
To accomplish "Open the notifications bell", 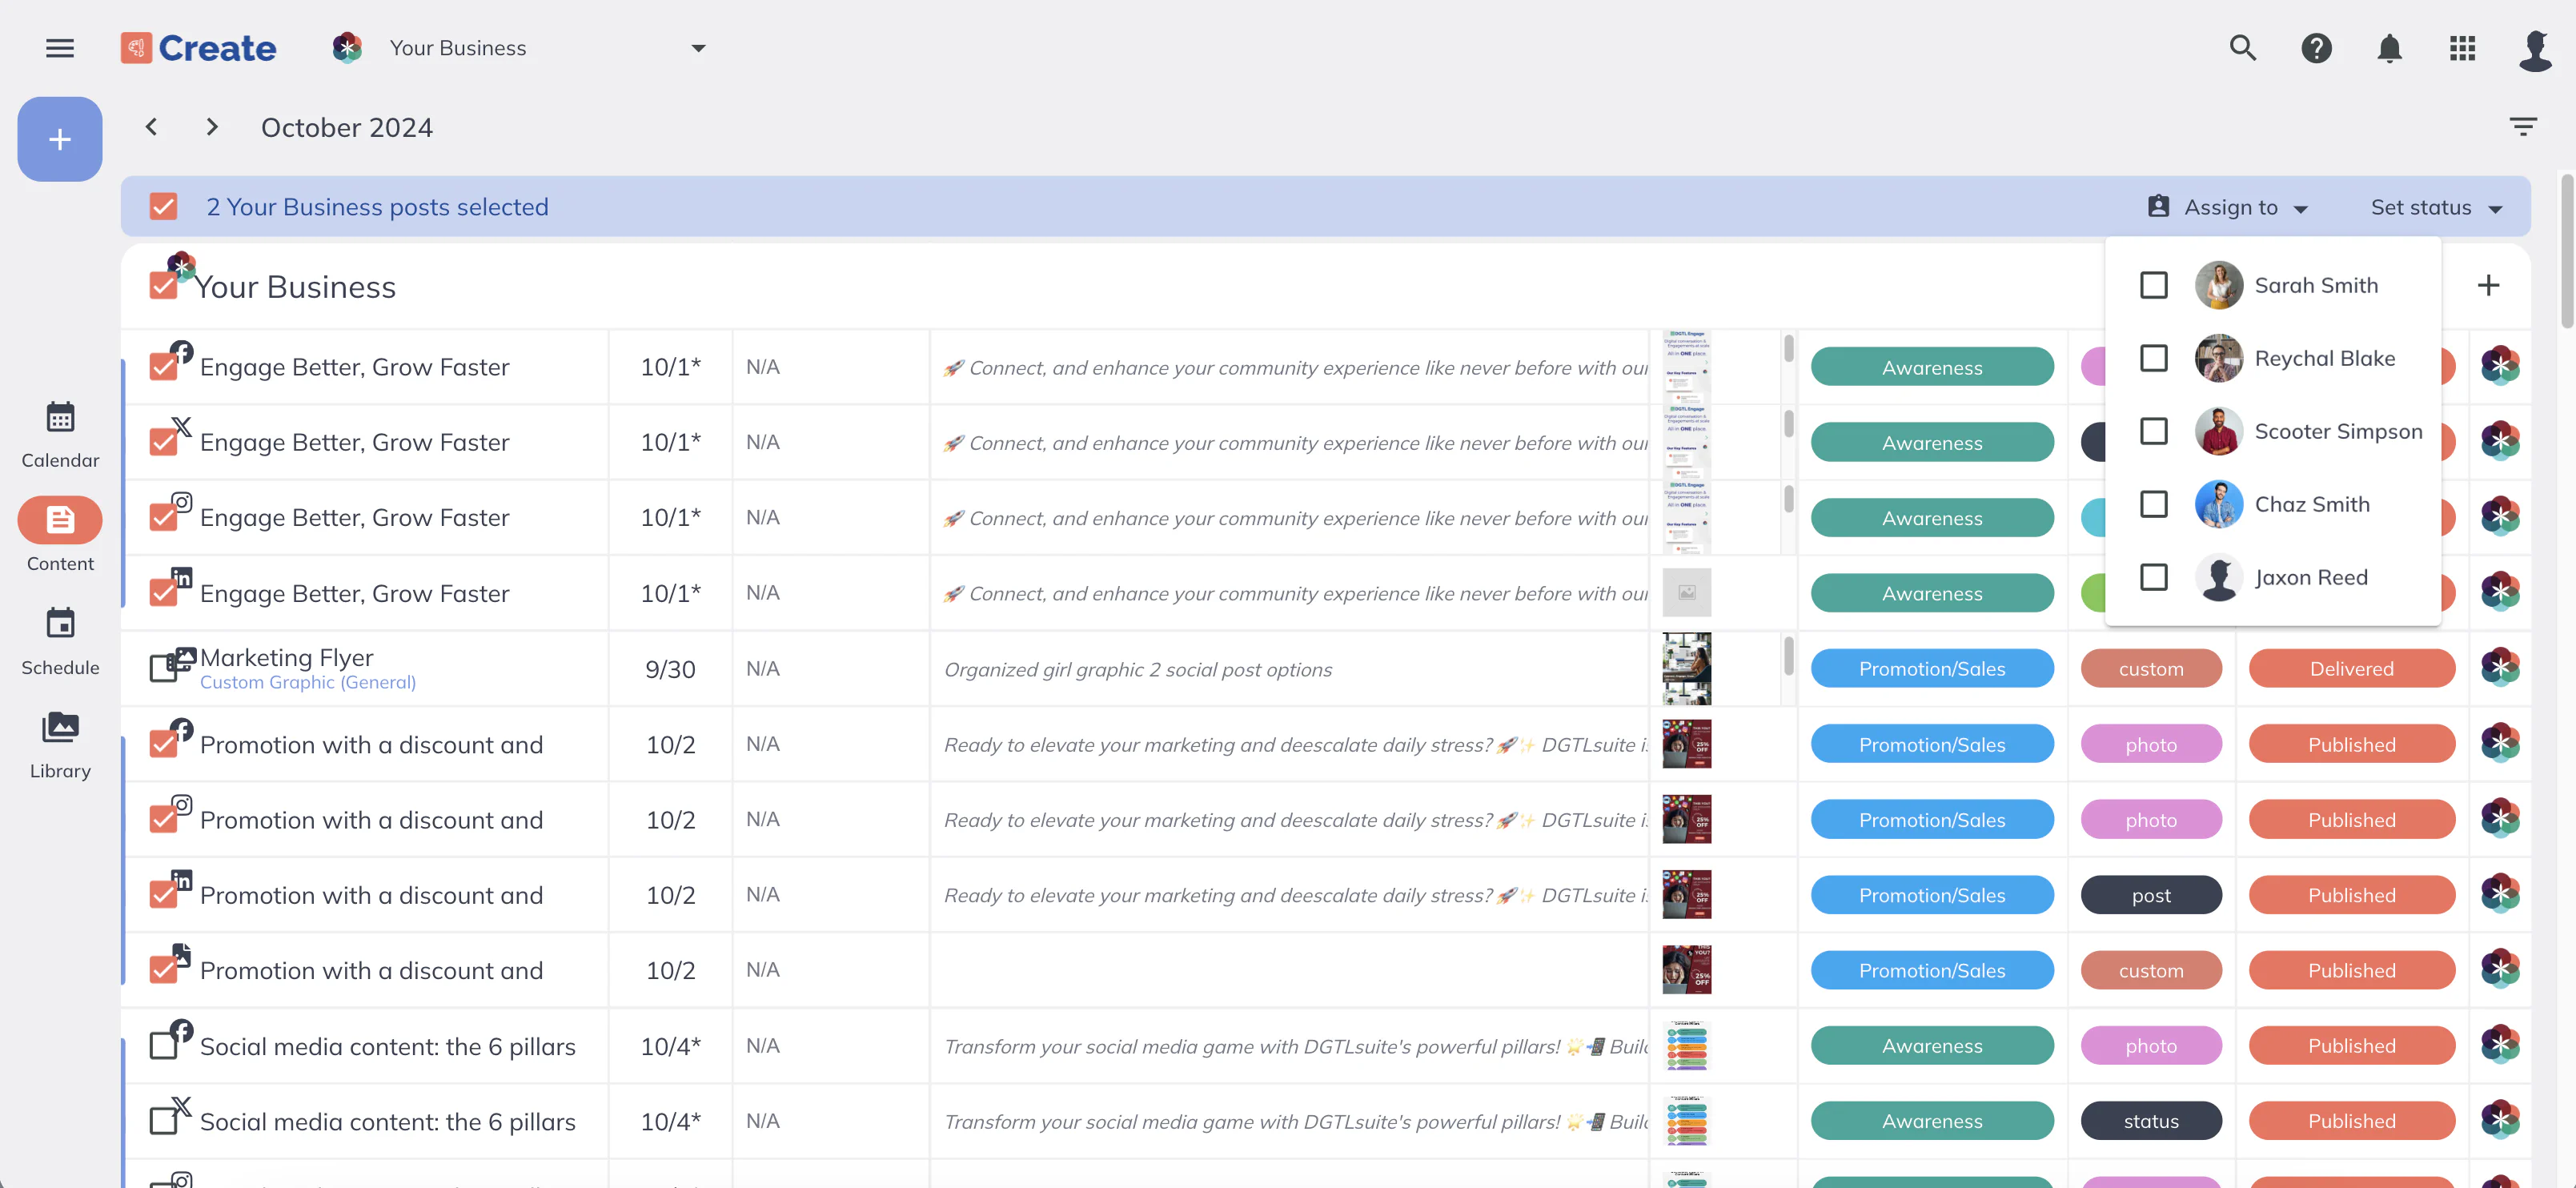I will 2389,48.
